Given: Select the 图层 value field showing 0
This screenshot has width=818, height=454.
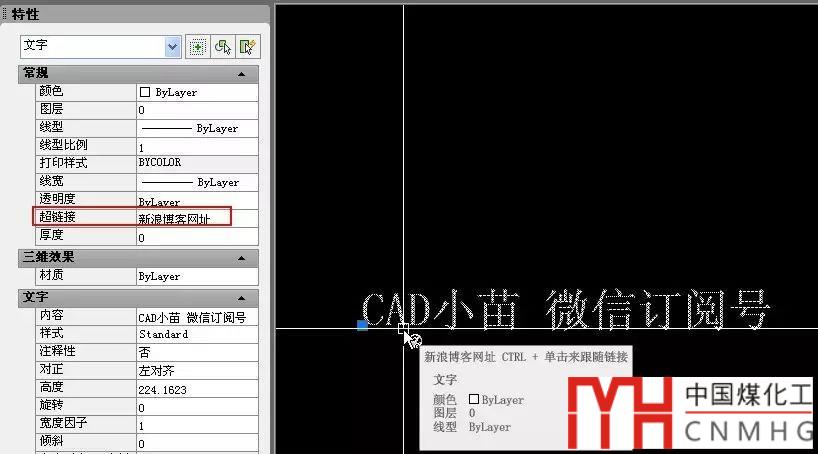Looking at the screenshot, I should point(197,110).
